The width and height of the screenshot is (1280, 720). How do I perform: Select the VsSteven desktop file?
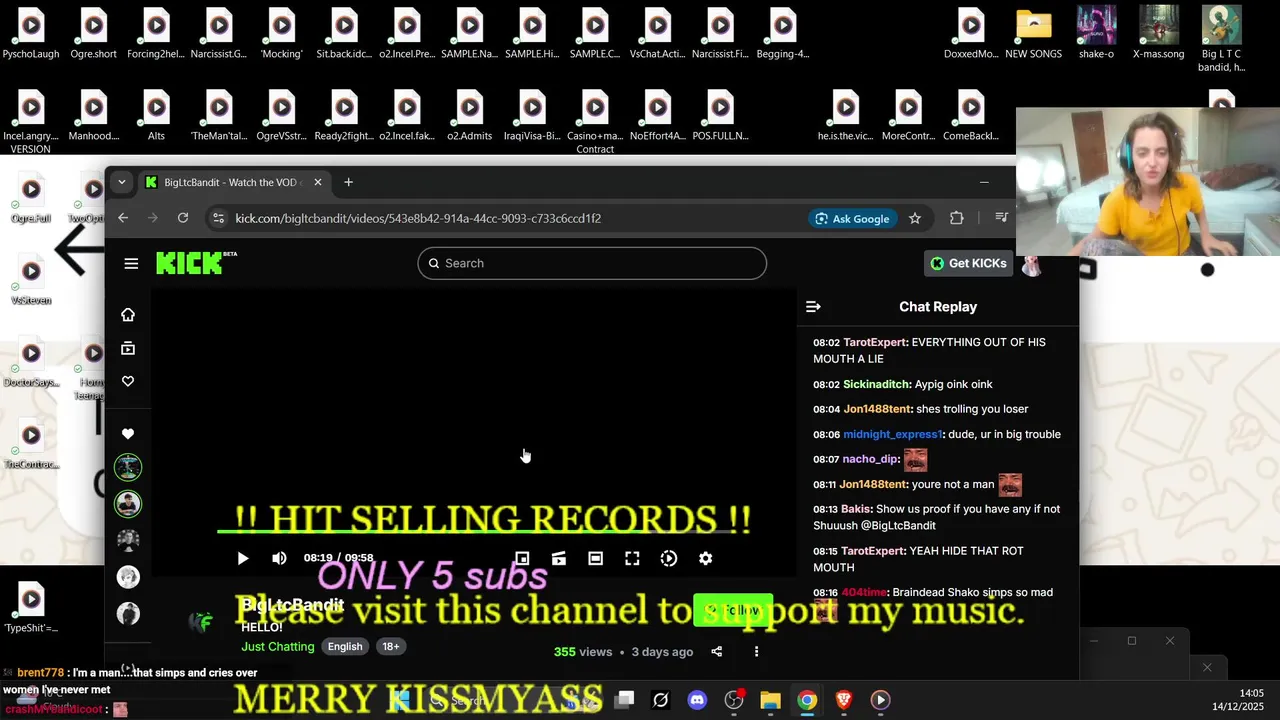31,279
